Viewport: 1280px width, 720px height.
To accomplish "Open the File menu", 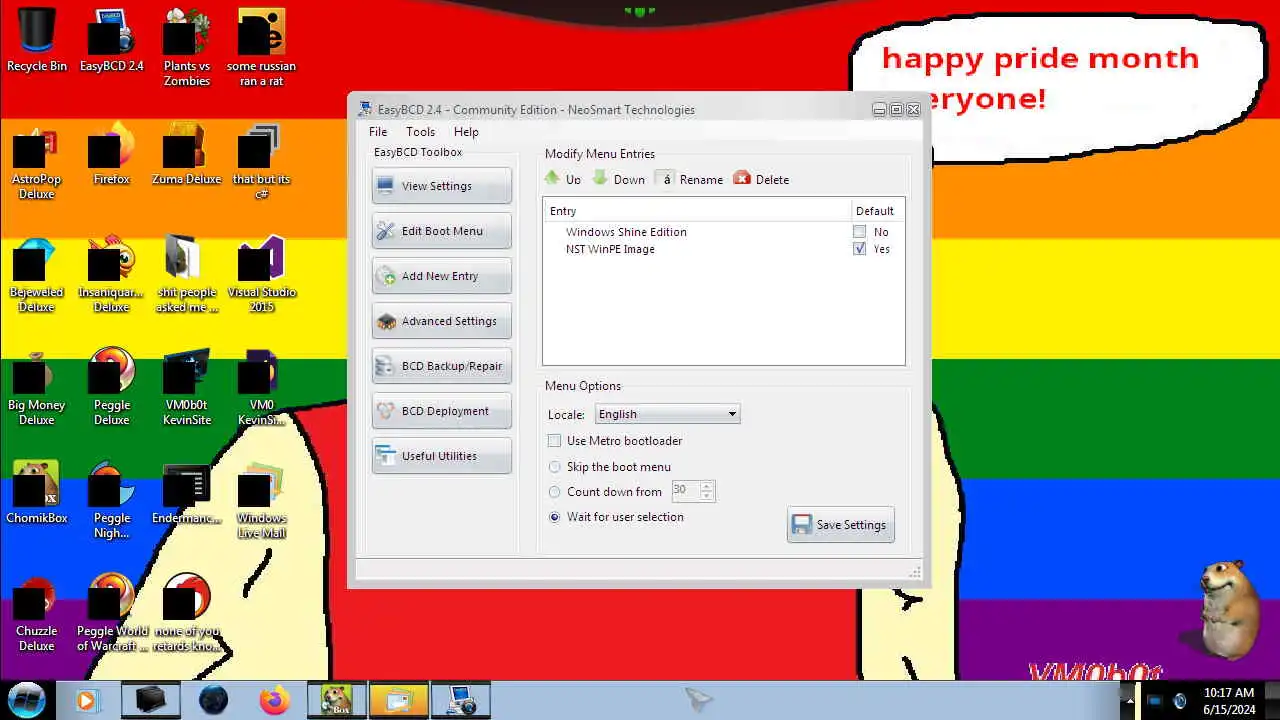I will click(378, 132).
